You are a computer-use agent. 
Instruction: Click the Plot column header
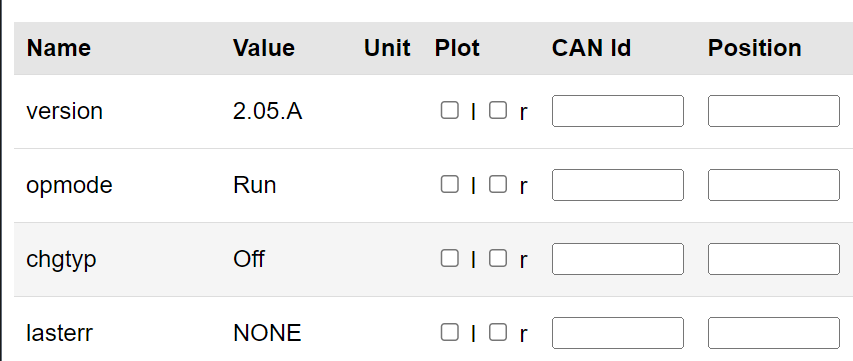[x=457, y=48]
